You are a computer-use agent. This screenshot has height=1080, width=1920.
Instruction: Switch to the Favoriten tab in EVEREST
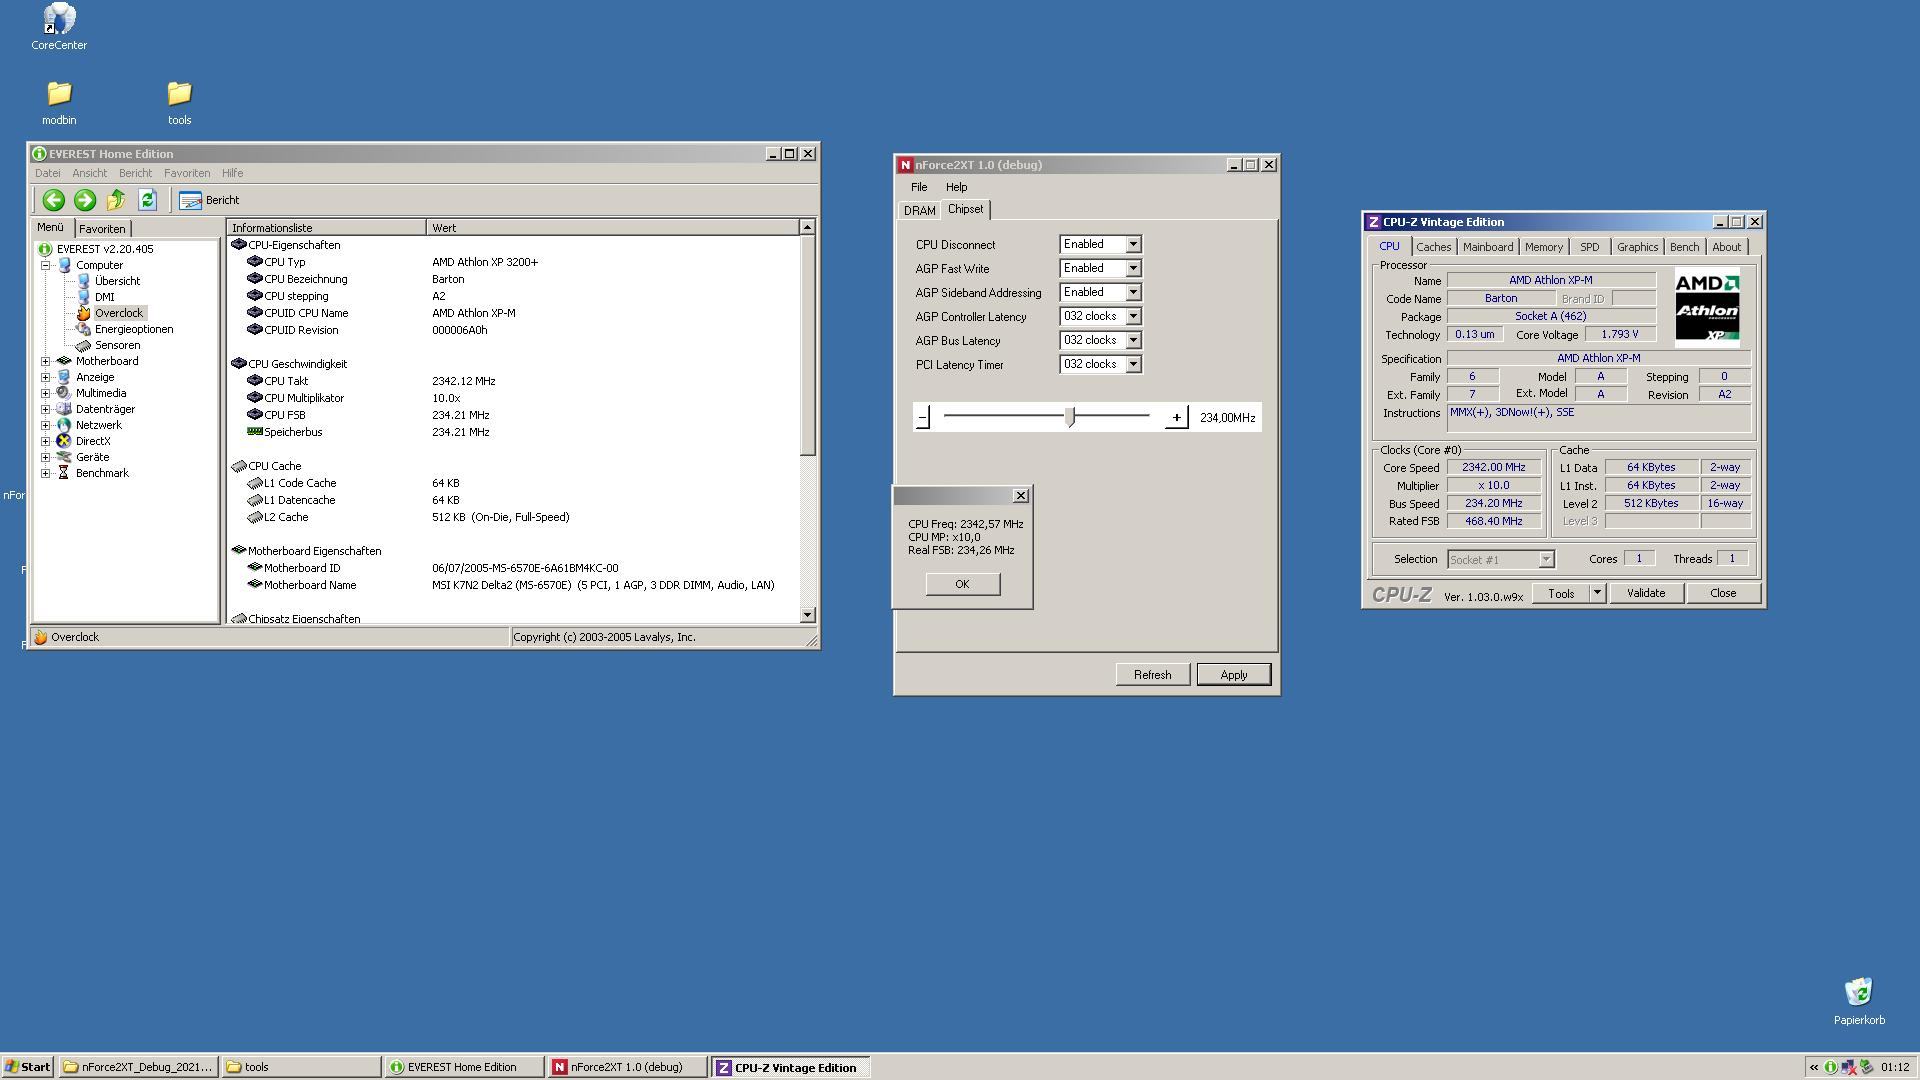pos(102,229)
